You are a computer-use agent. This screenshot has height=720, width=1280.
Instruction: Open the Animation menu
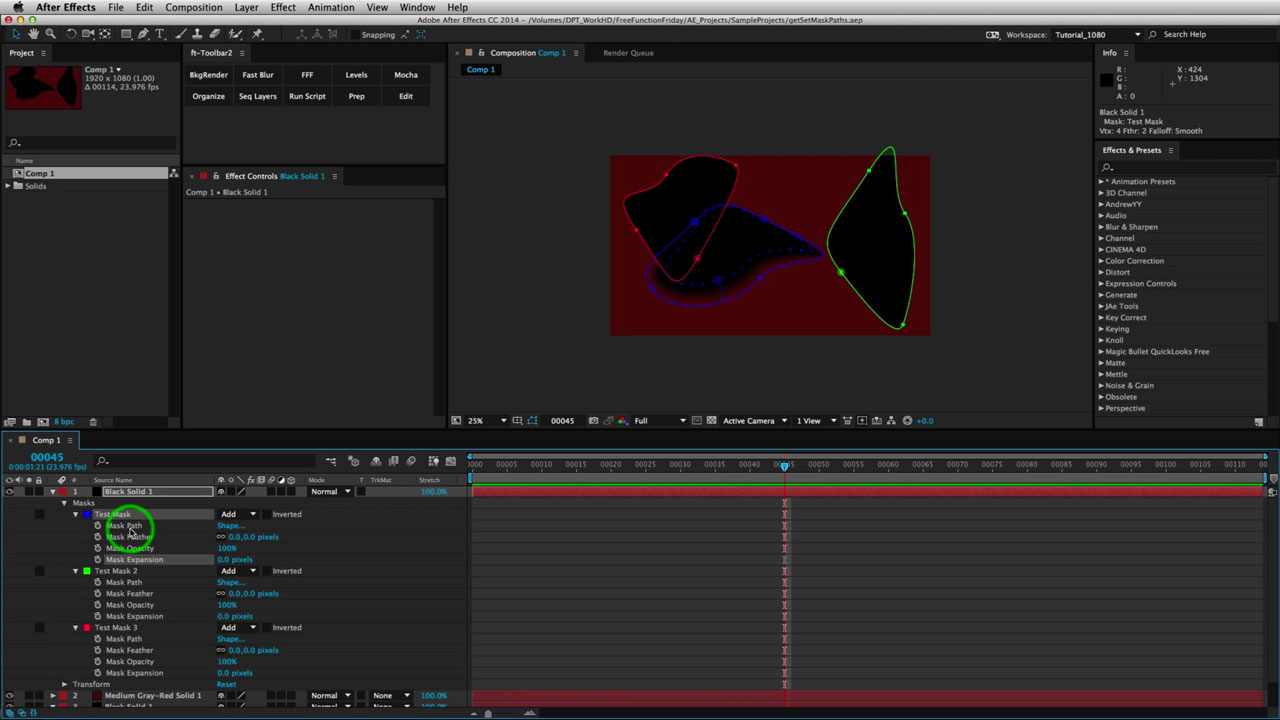331,7
